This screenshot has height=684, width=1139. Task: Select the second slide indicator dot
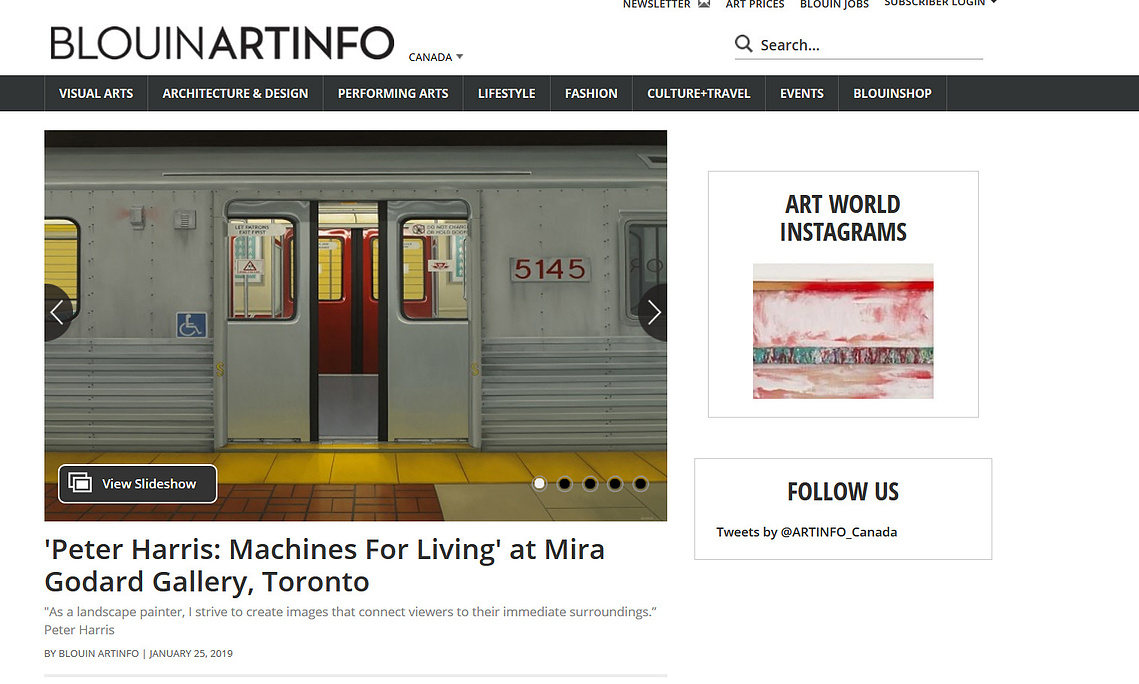pos(564,484)
